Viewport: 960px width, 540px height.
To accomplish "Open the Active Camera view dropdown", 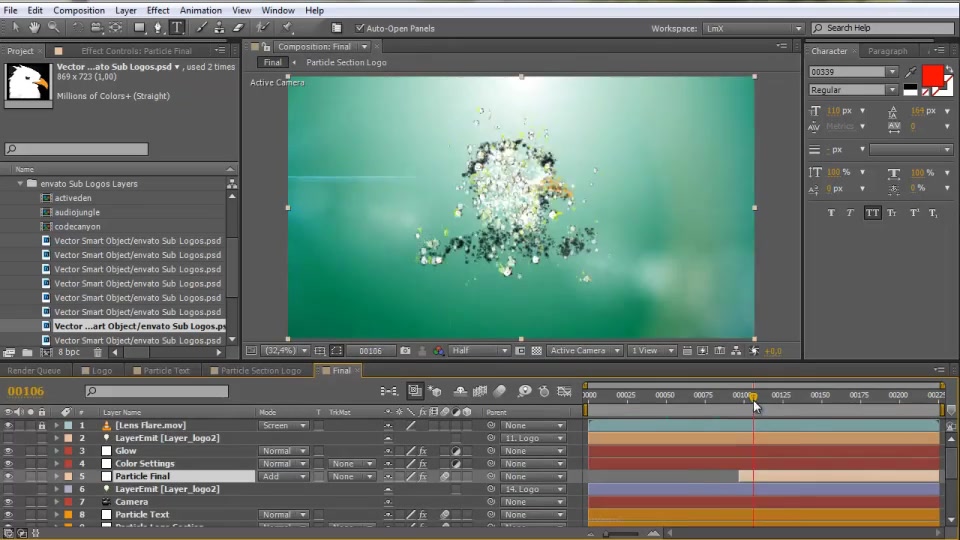I will point(584,351).
